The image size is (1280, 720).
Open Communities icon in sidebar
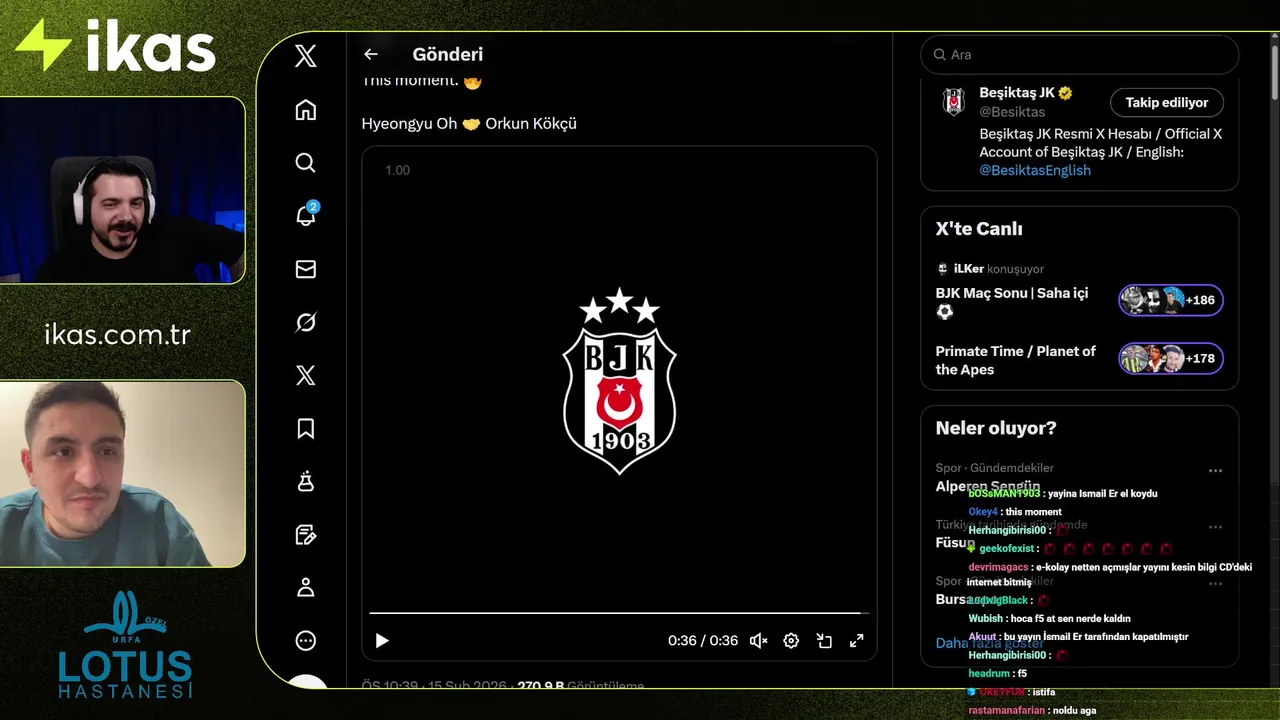click(306, 482)
